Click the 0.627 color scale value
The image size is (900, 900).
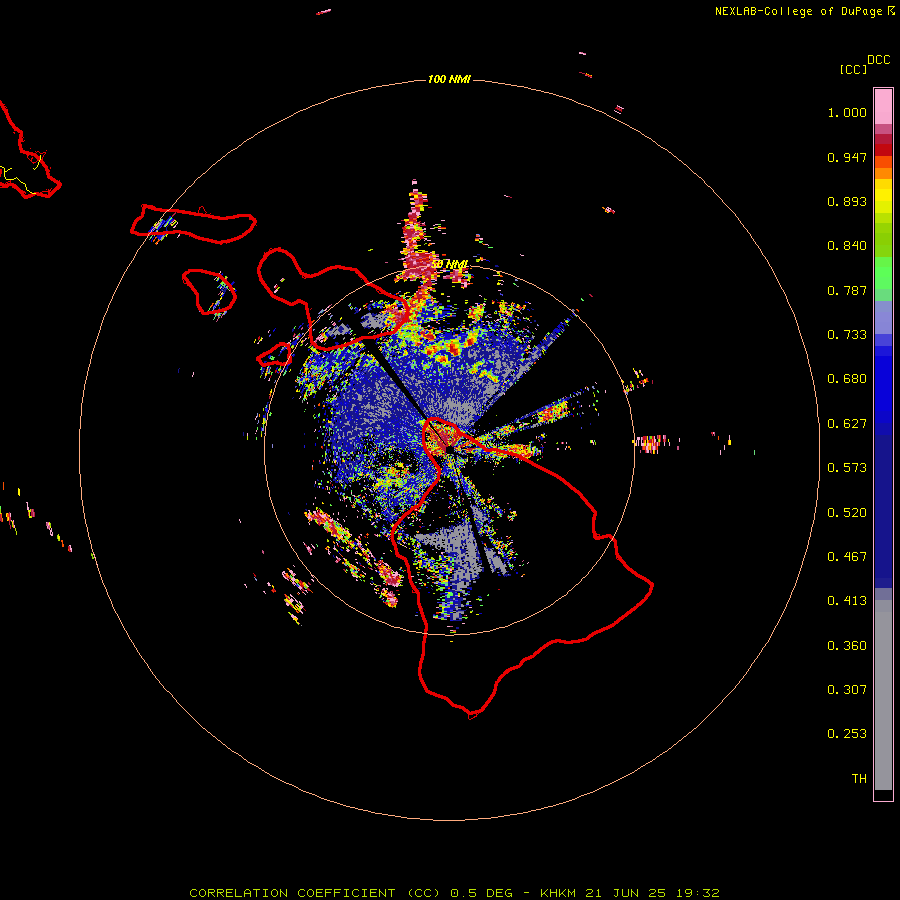(847, 424)
